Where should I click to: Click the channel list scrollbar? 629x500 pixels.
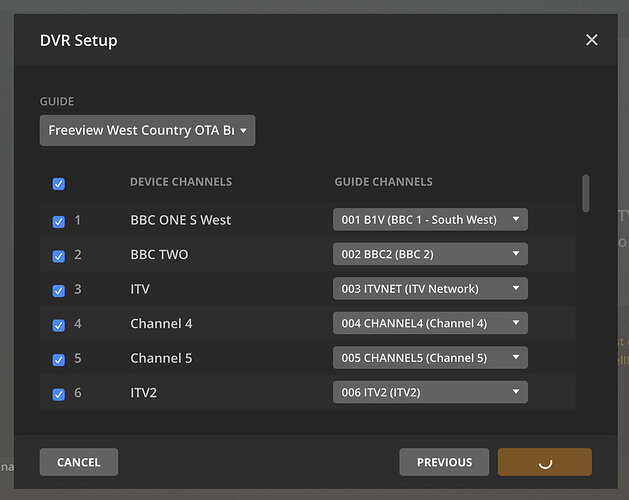(585, 193)
